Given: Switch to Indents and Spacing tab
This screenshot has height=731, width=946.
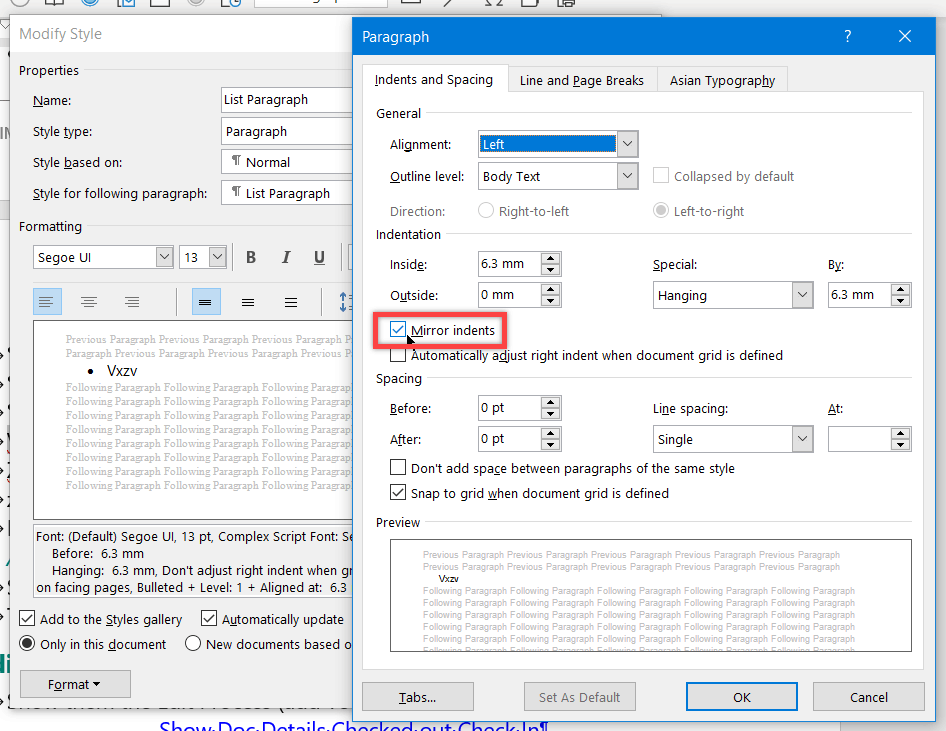Looking at the screenshot, I should pyautogui.click(x=434, y=80).
